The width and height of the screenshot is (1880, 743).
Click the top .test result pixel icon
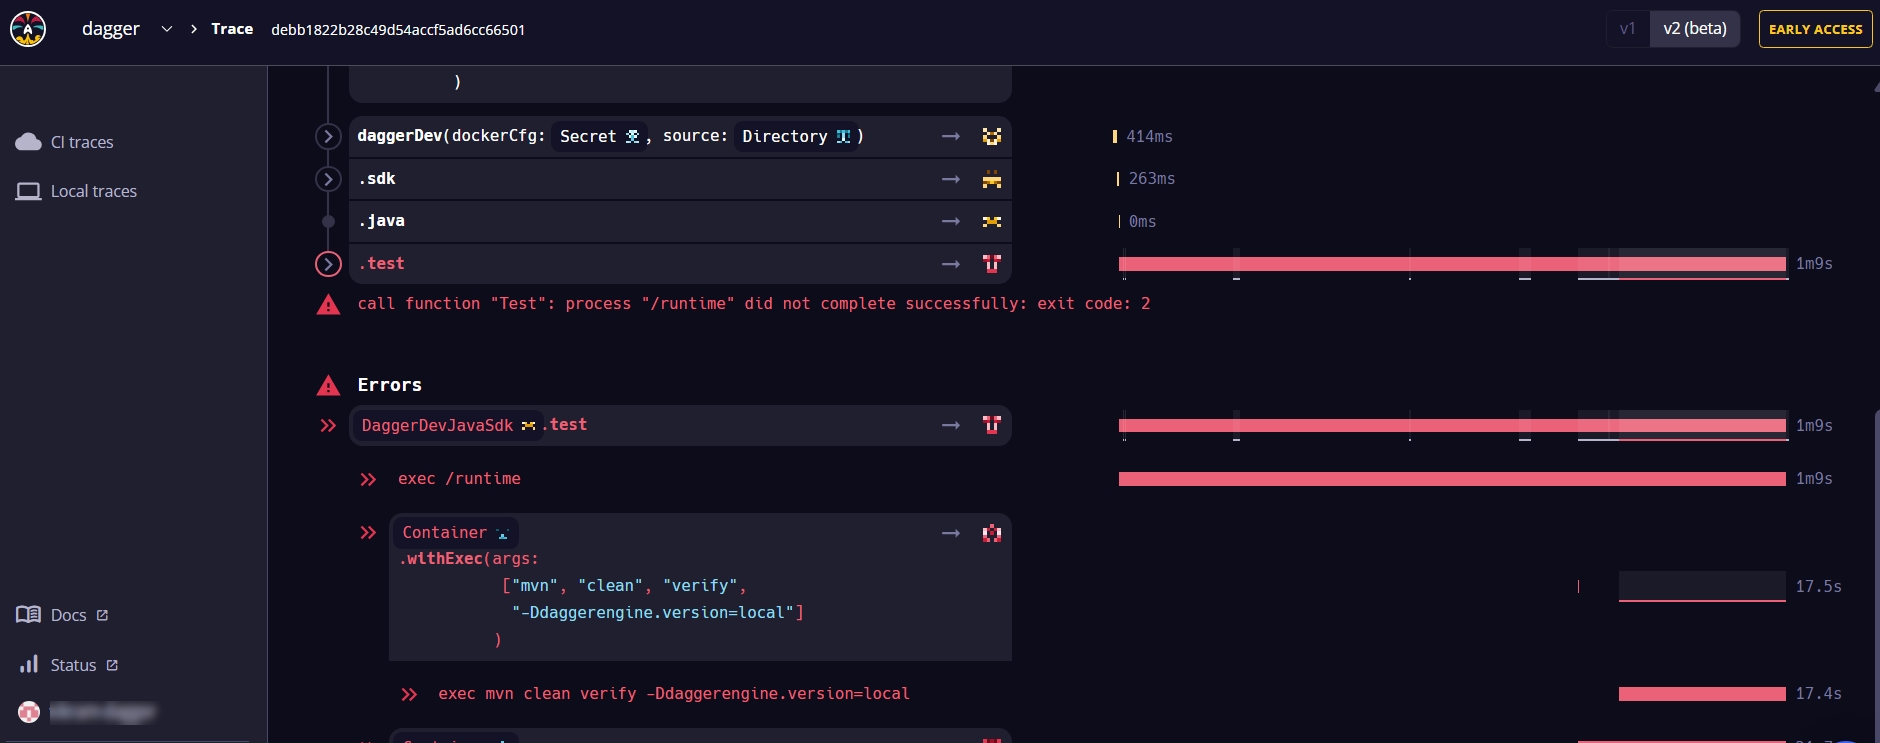click(992, 263)
